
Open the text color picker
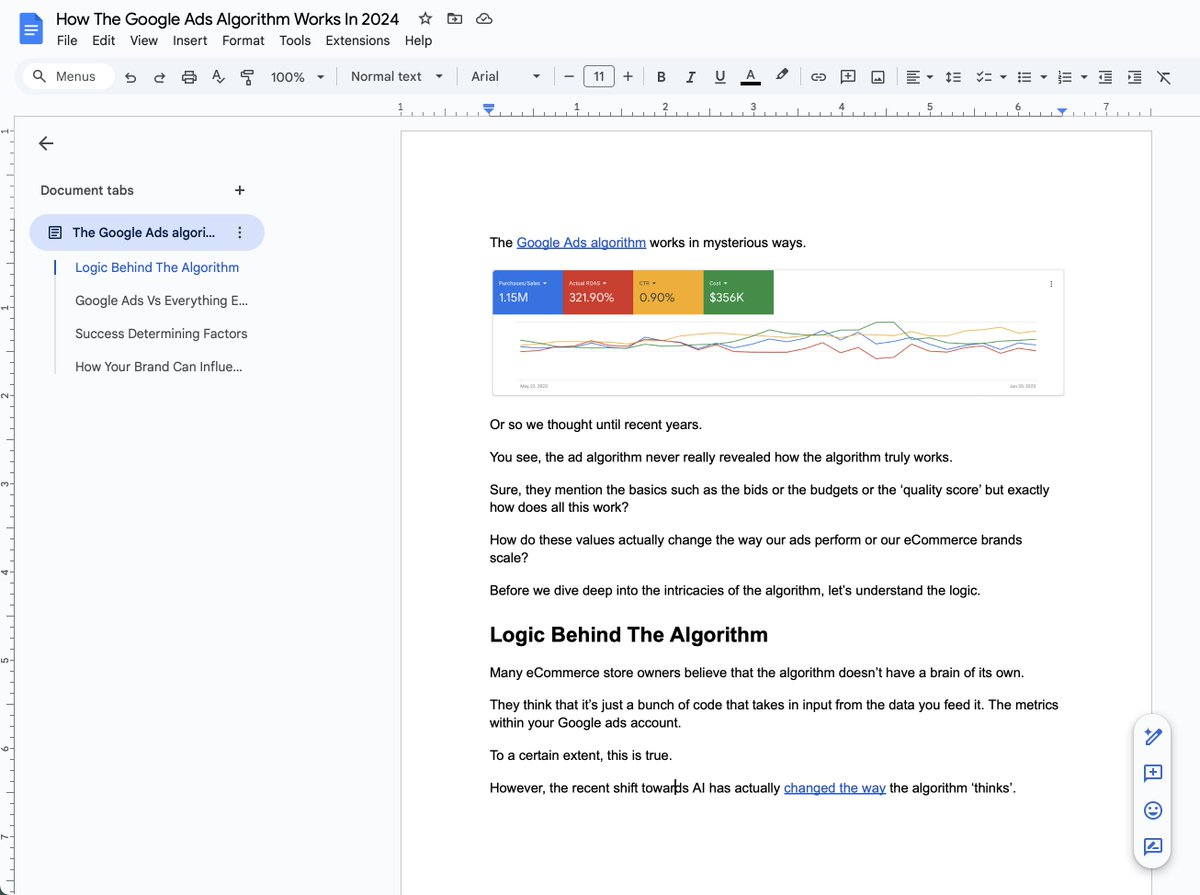tap(750, 77)
